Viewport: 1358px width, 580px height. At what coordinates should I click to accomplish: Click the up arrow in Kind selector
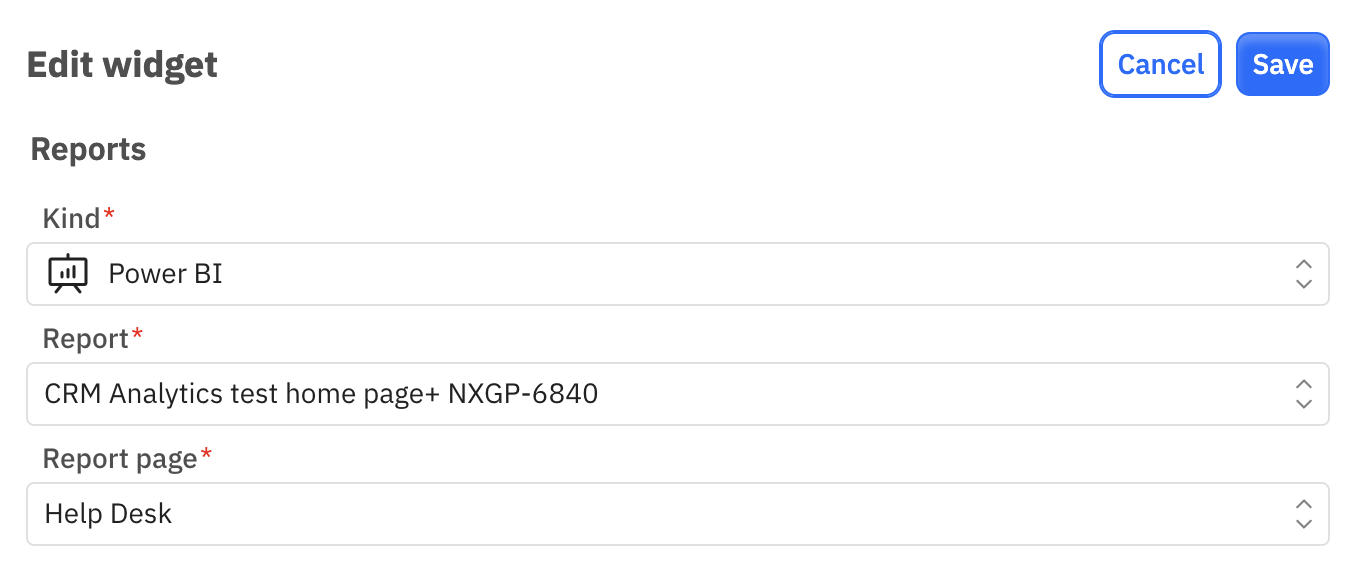tap(1303, 264)
